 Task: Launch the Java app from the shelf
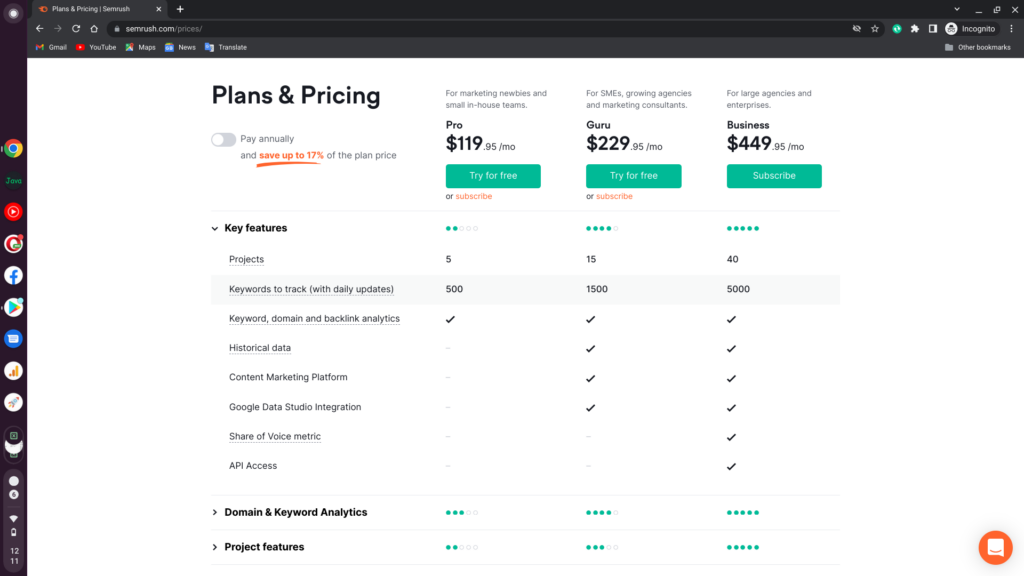(x=14, y=180)
